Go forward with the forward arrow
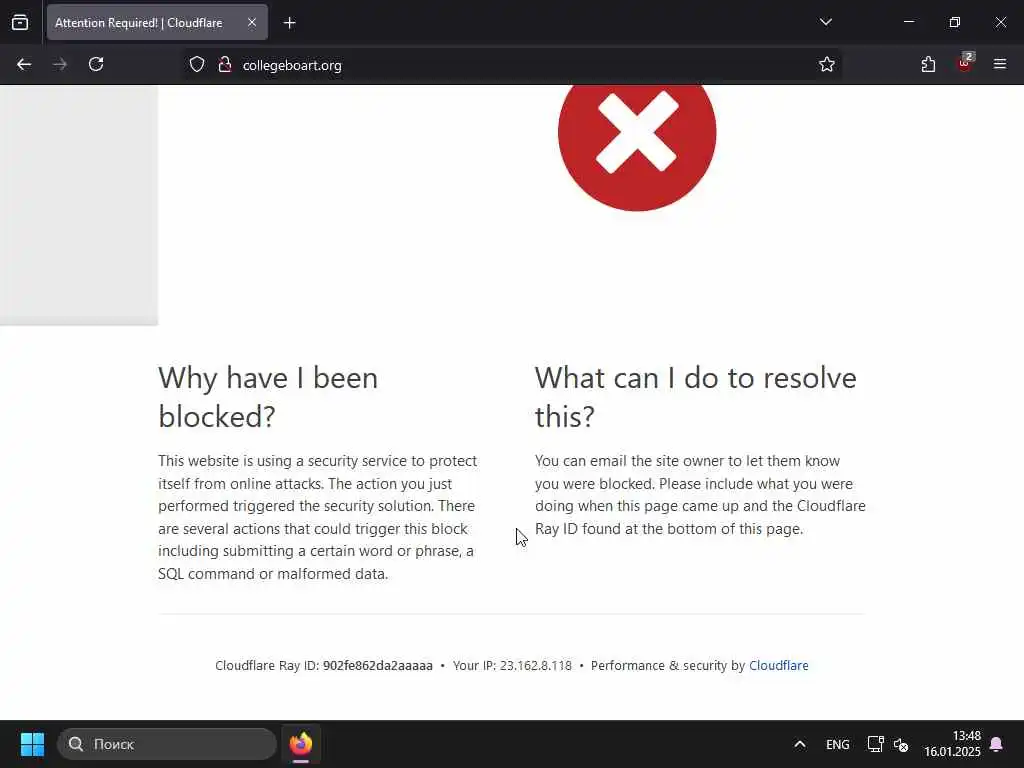Image resolution: width=1024 pixels, height=768 pixels. pos(60,65)
